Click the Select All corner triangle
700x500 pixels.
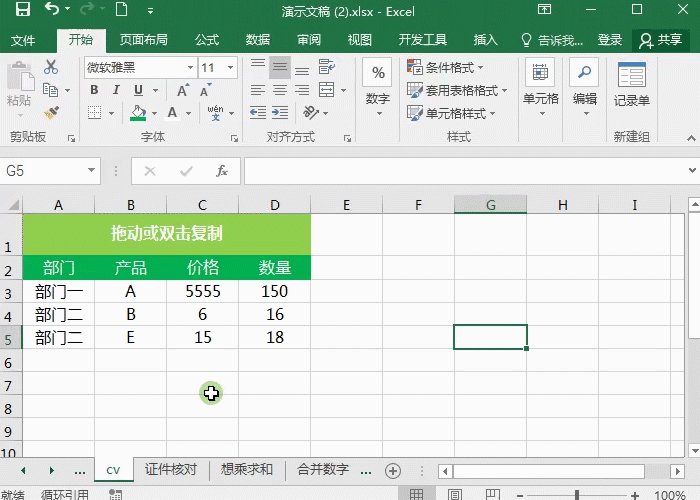12,205
